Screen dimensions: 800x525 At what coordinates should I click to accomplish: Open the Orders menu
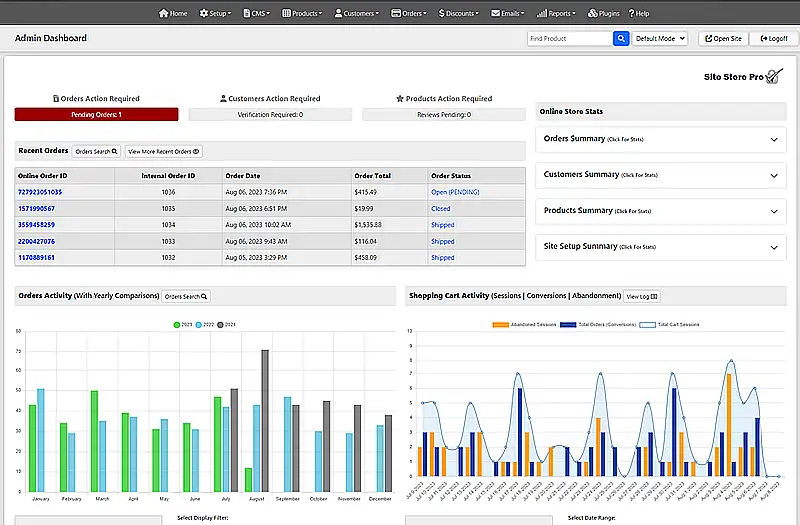[409, 13]
